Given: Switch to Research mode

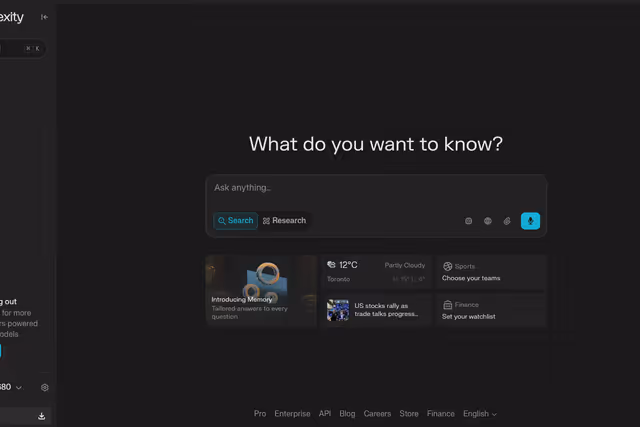Looking at the screenshot, I should click(x=284, y=221).
